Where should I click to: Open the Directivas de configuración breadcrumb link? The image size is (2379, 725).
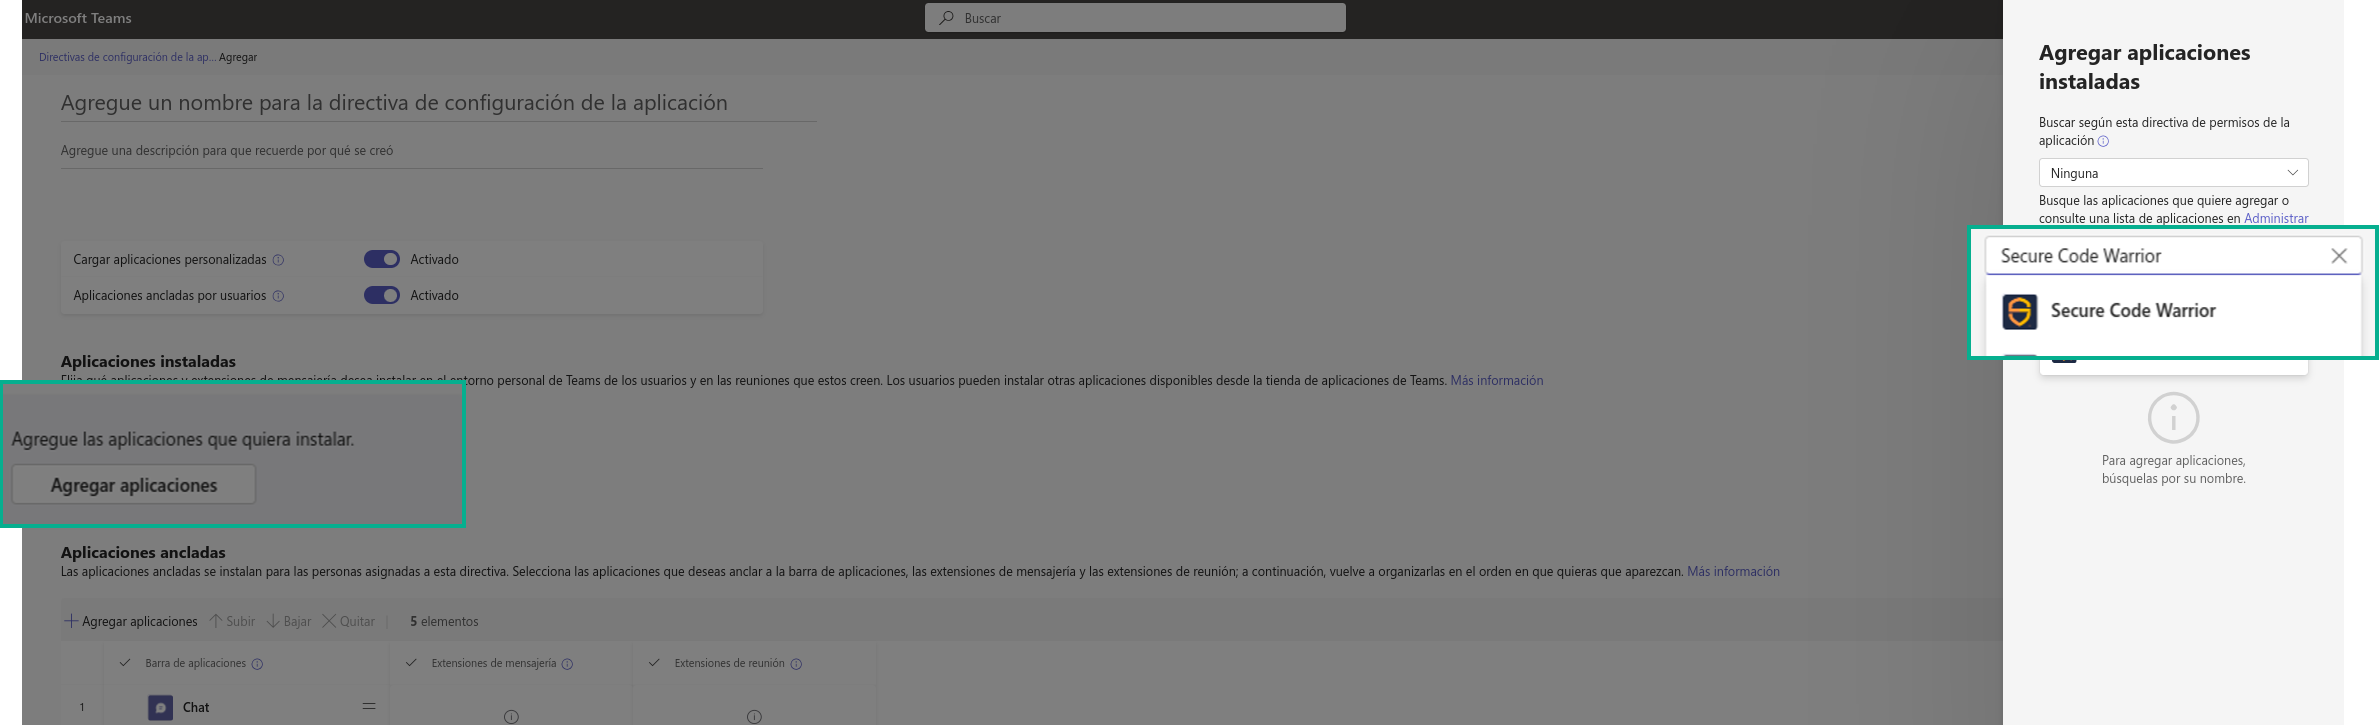tap(127, 57)
